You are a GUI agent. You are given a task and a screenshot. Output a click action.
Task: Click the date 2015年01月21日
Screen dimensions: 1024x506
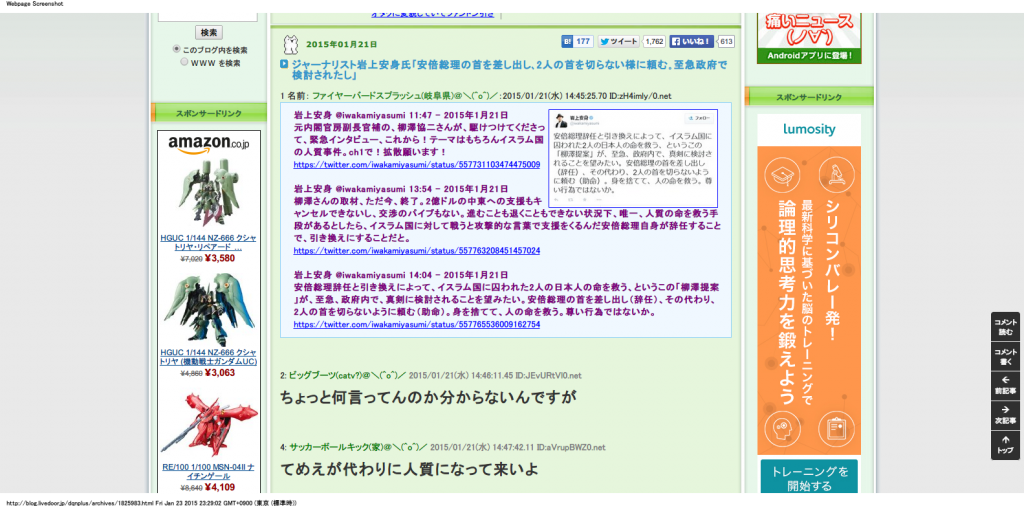[342, 44]
